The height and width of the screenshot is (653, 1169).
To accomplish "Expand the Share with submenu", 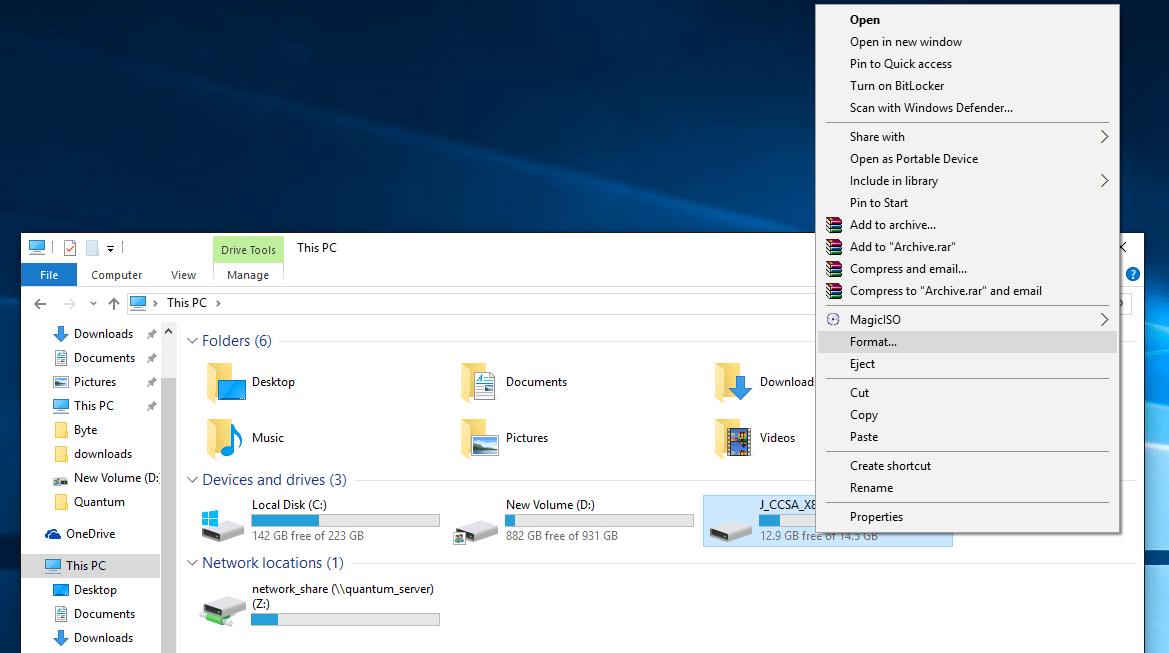I will pos(1104,137).
